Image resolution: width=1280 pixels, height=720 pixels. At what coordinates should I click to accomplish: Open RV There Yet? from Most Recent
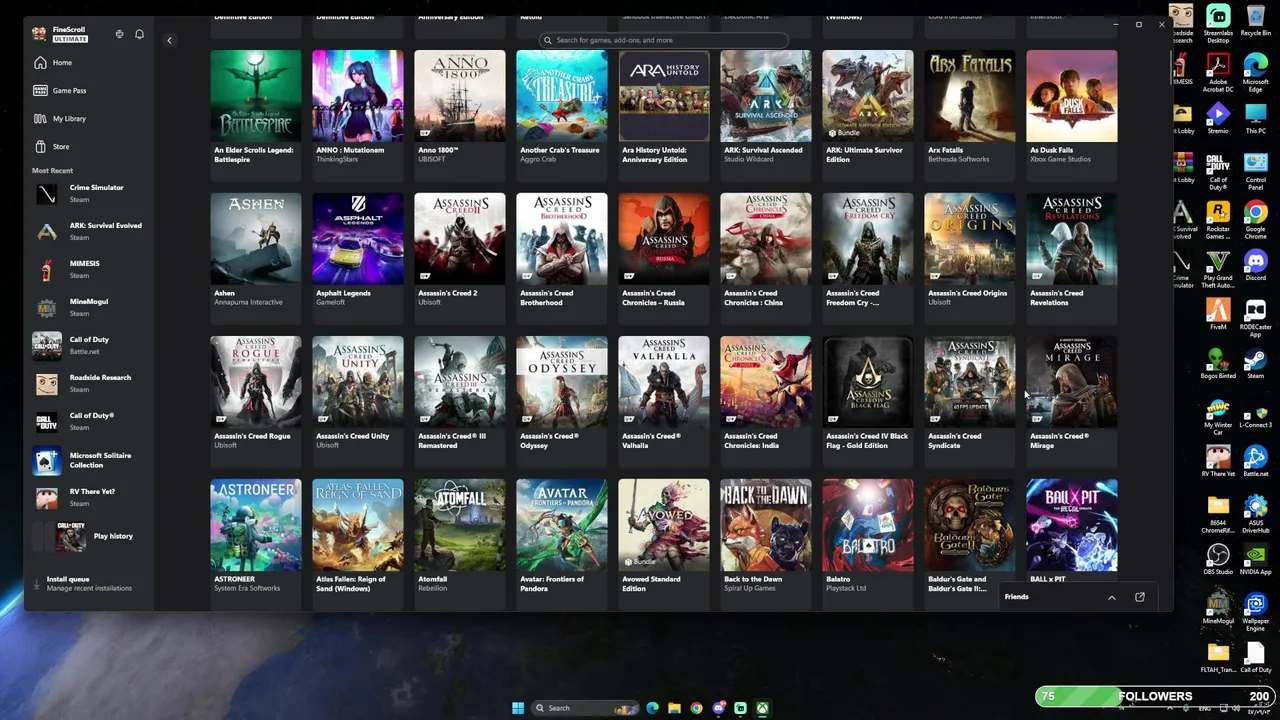88,497
